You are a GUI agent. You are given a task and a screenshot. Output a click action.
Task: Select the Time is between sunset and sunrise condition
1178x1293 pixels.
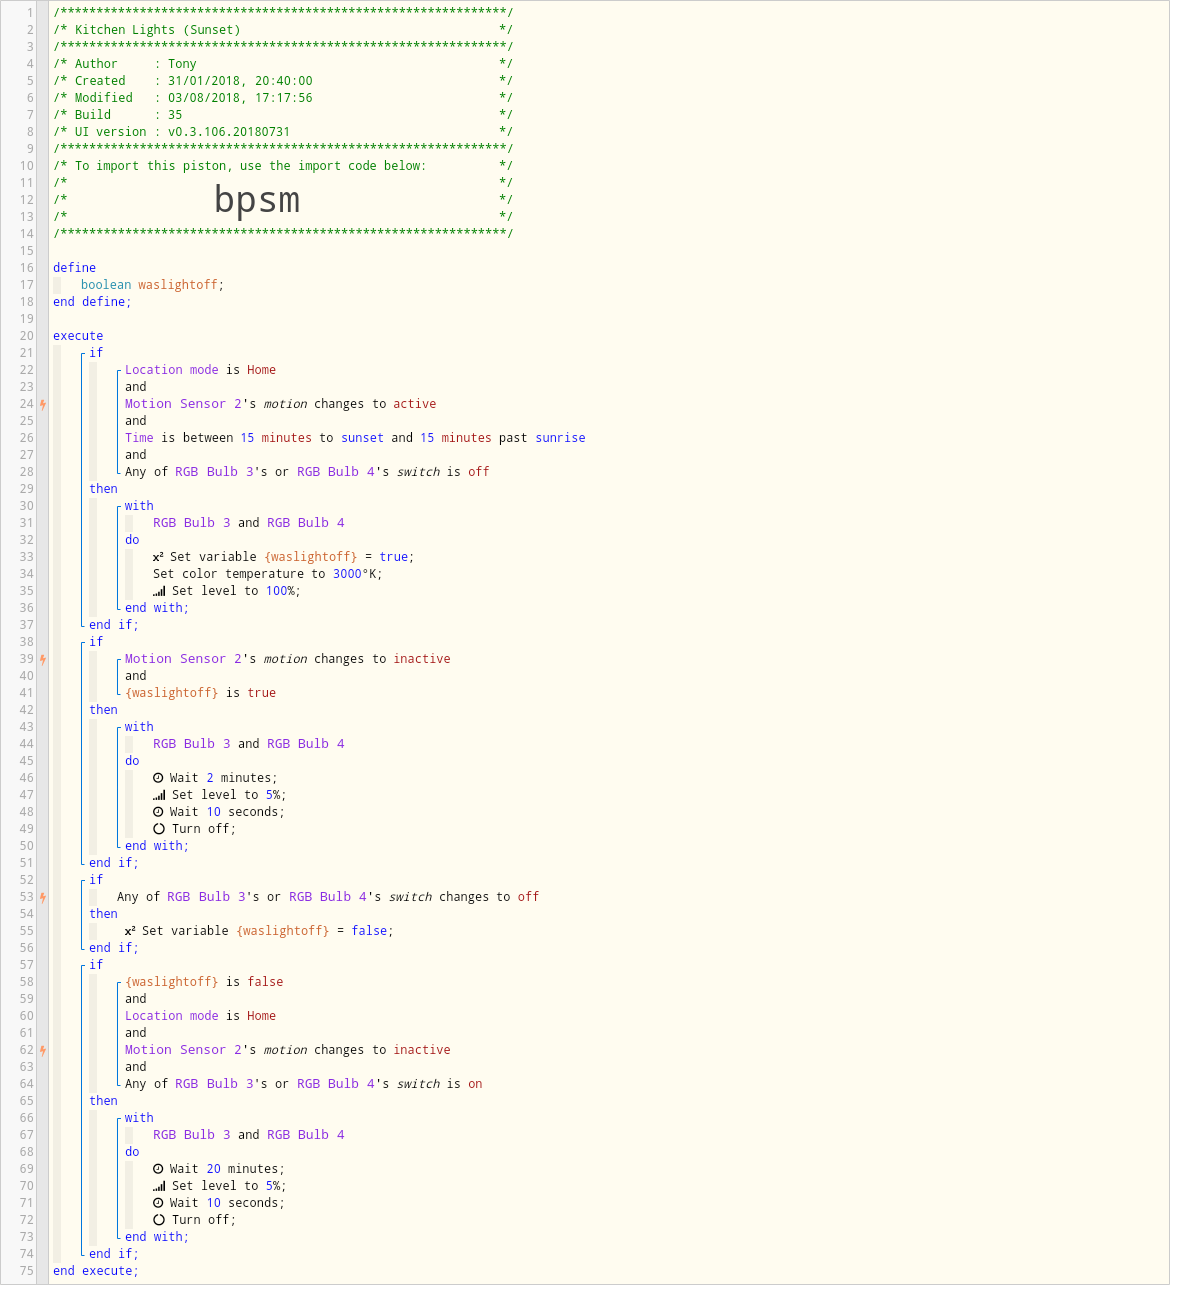tap(355, 438)
